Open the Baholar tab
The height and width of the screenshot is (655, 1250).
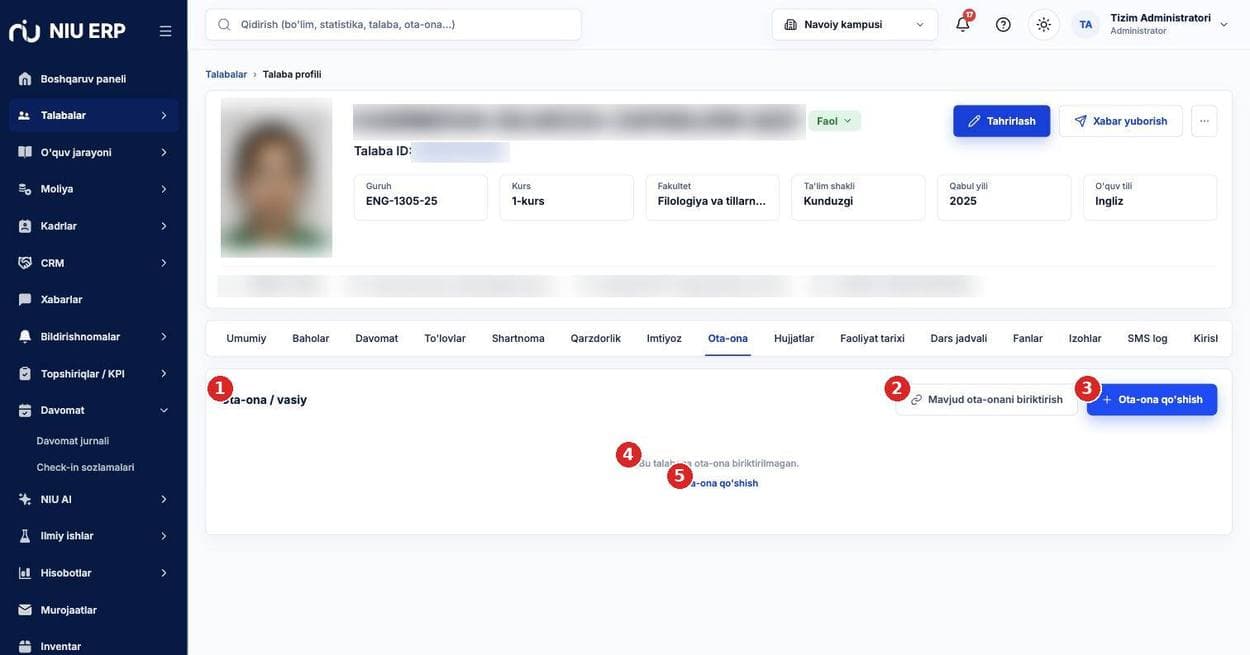(311, 338)
